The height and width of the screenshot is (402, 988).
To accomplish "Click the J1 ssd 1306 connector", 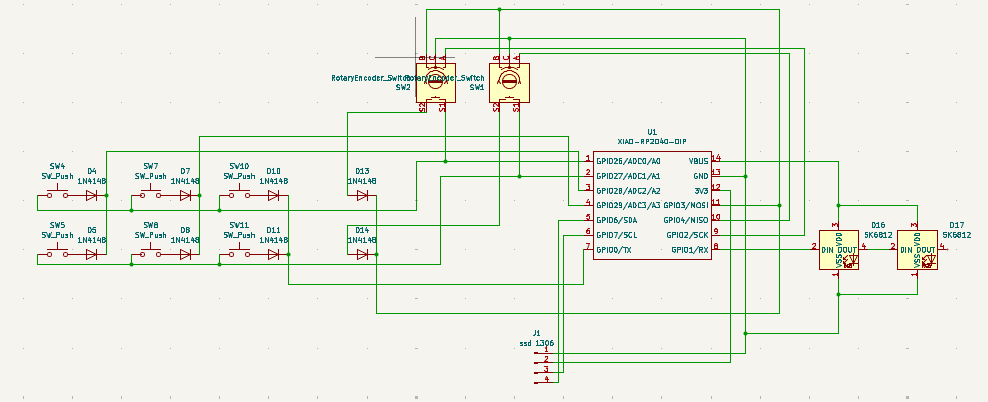I will coord(545,365).
